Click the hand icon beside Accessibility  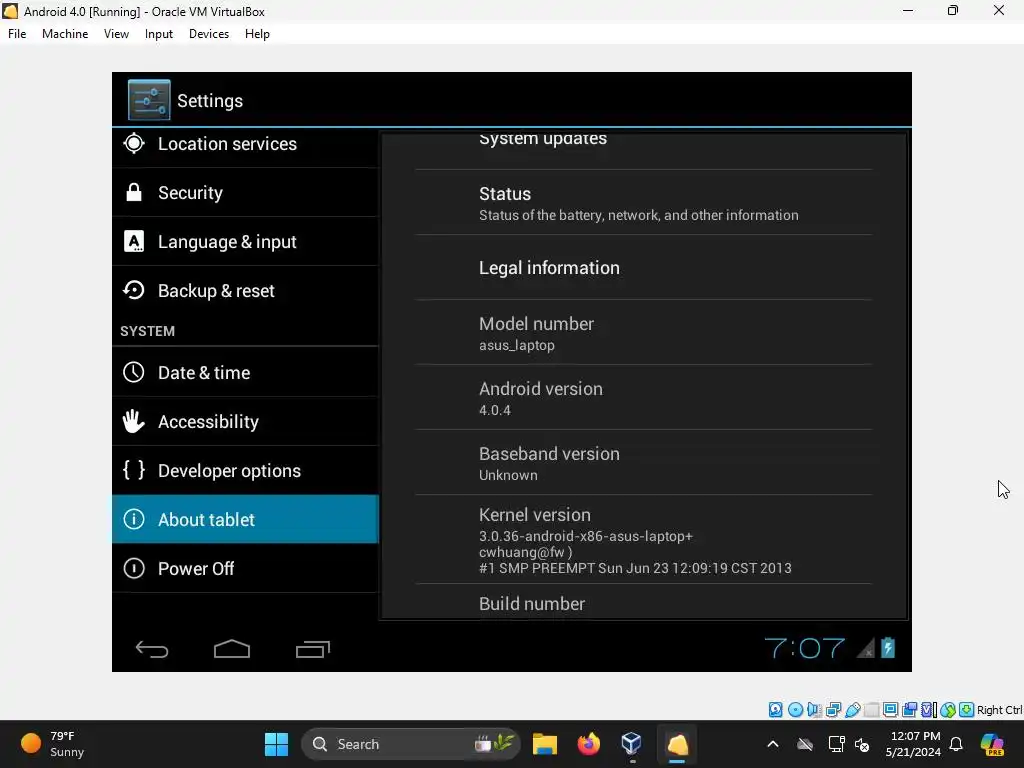[134, 421]
